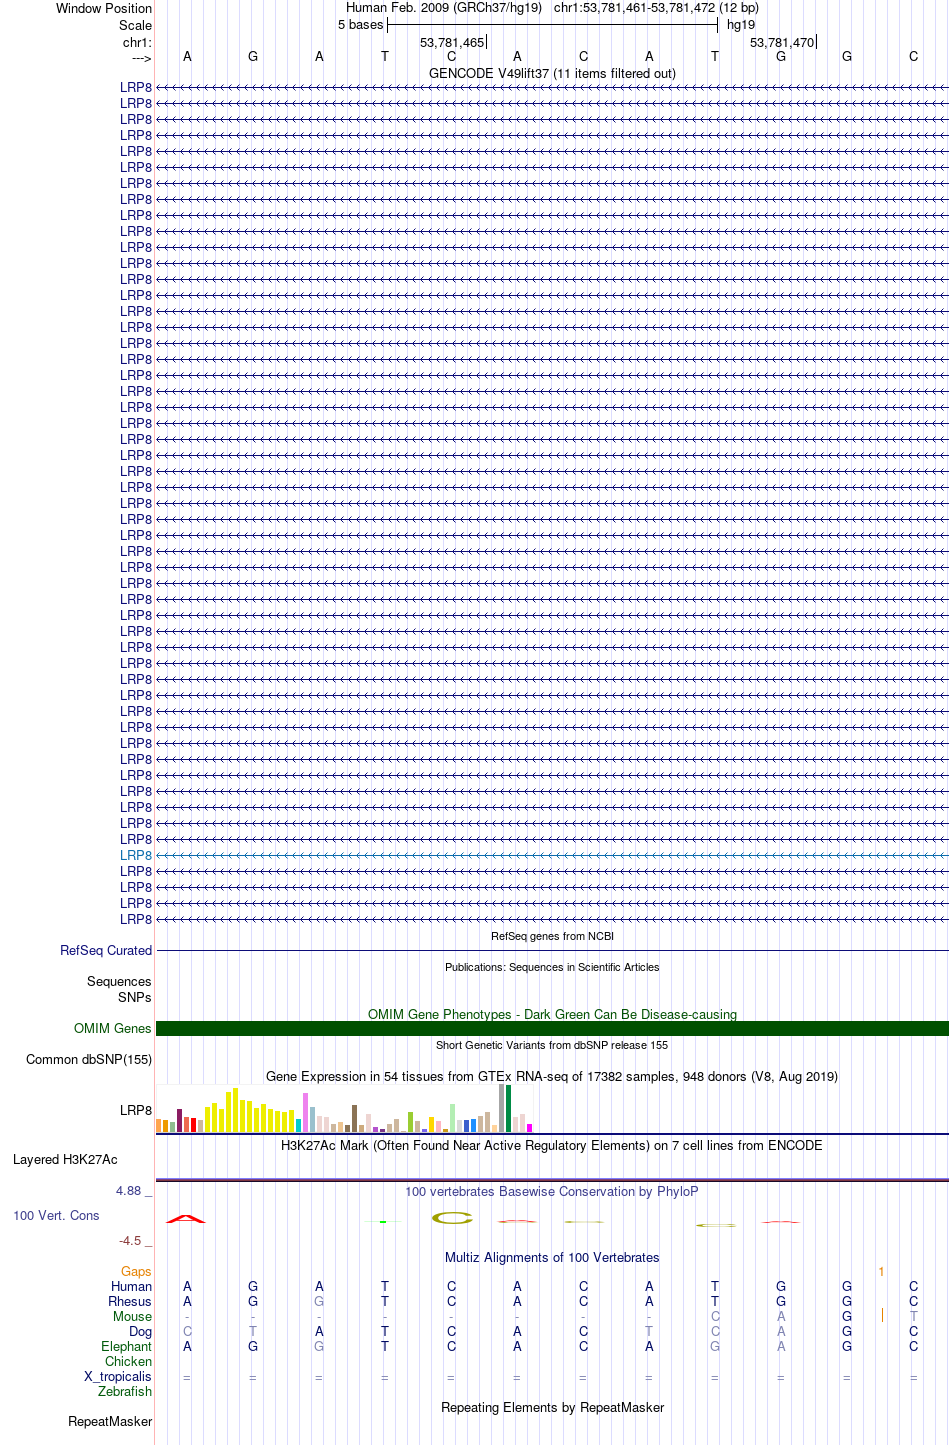Open the GTEx Gene Expression track title
The width and height of the screenshot is (950, 1445).
[552, 1076]
